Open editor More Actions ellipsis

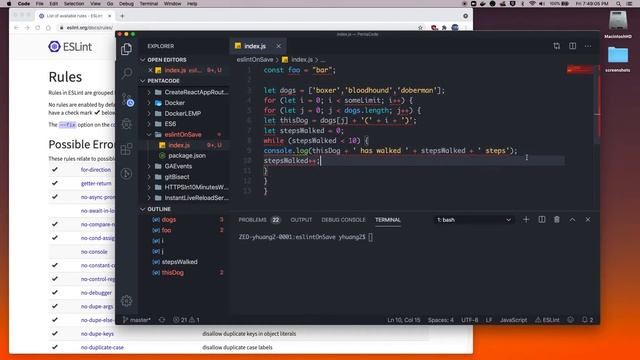coord(588,46)
